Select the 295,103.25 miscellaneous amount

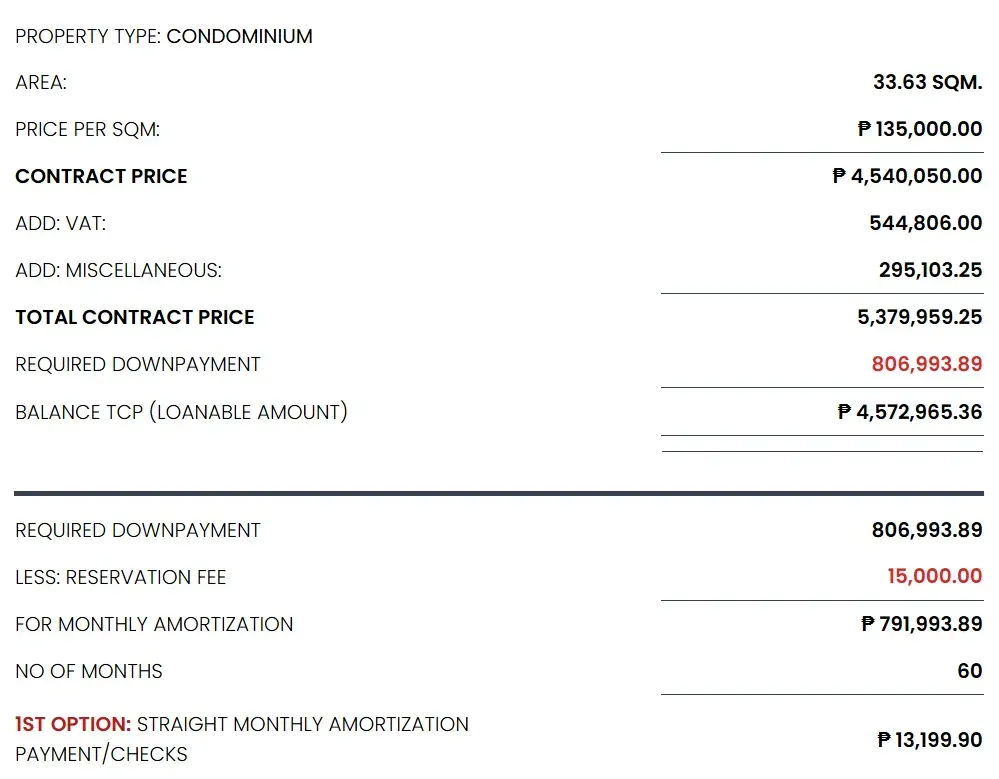930,270
